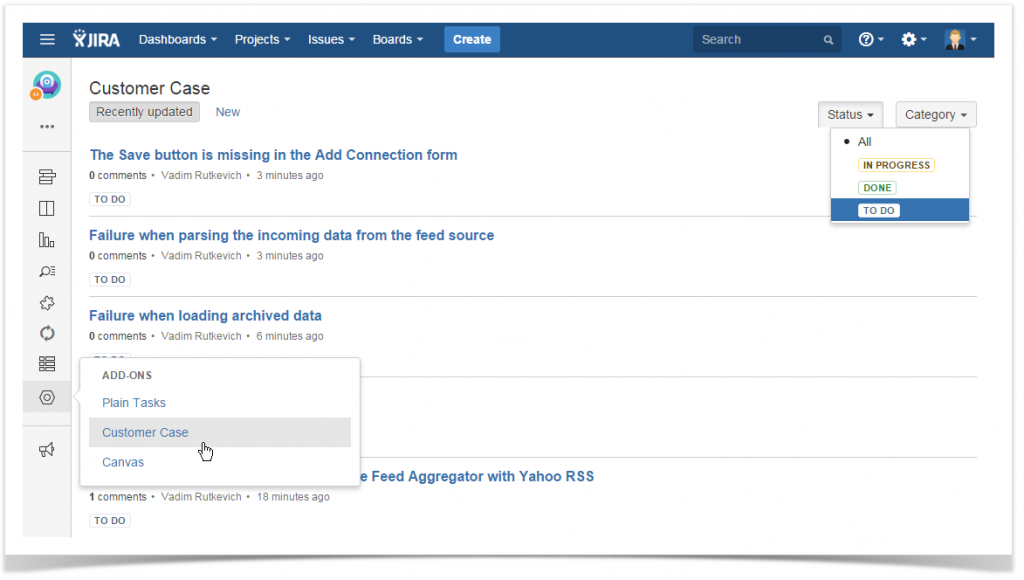This screenshot has width=1024, height=580.
Task: Open the project Backlog icon in sidebar
Action: coord(47,176)
